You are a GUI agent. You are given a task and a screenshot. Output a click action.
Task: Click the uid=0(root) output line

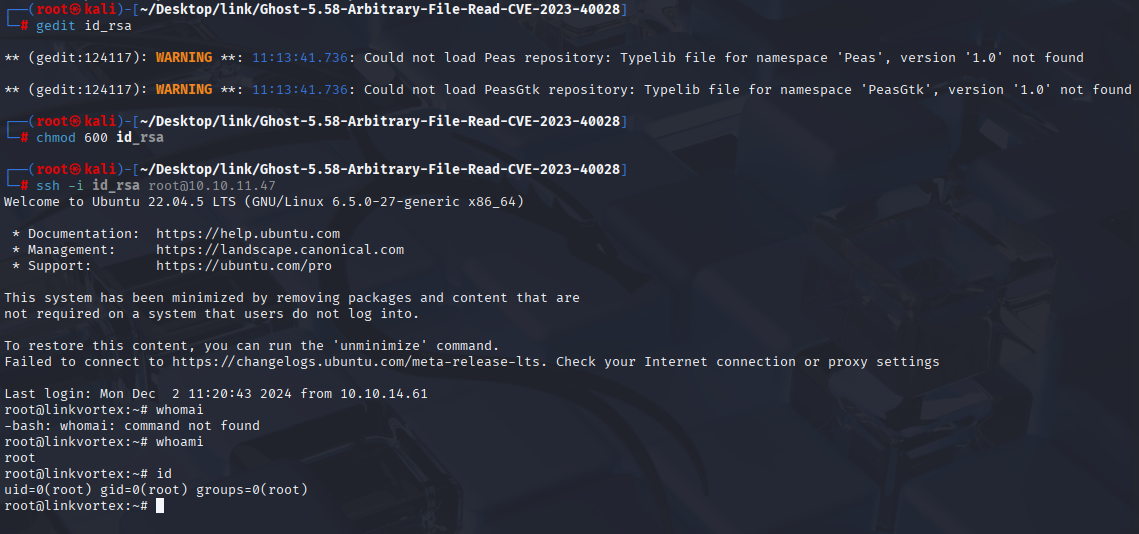click(x=156, y=490)
